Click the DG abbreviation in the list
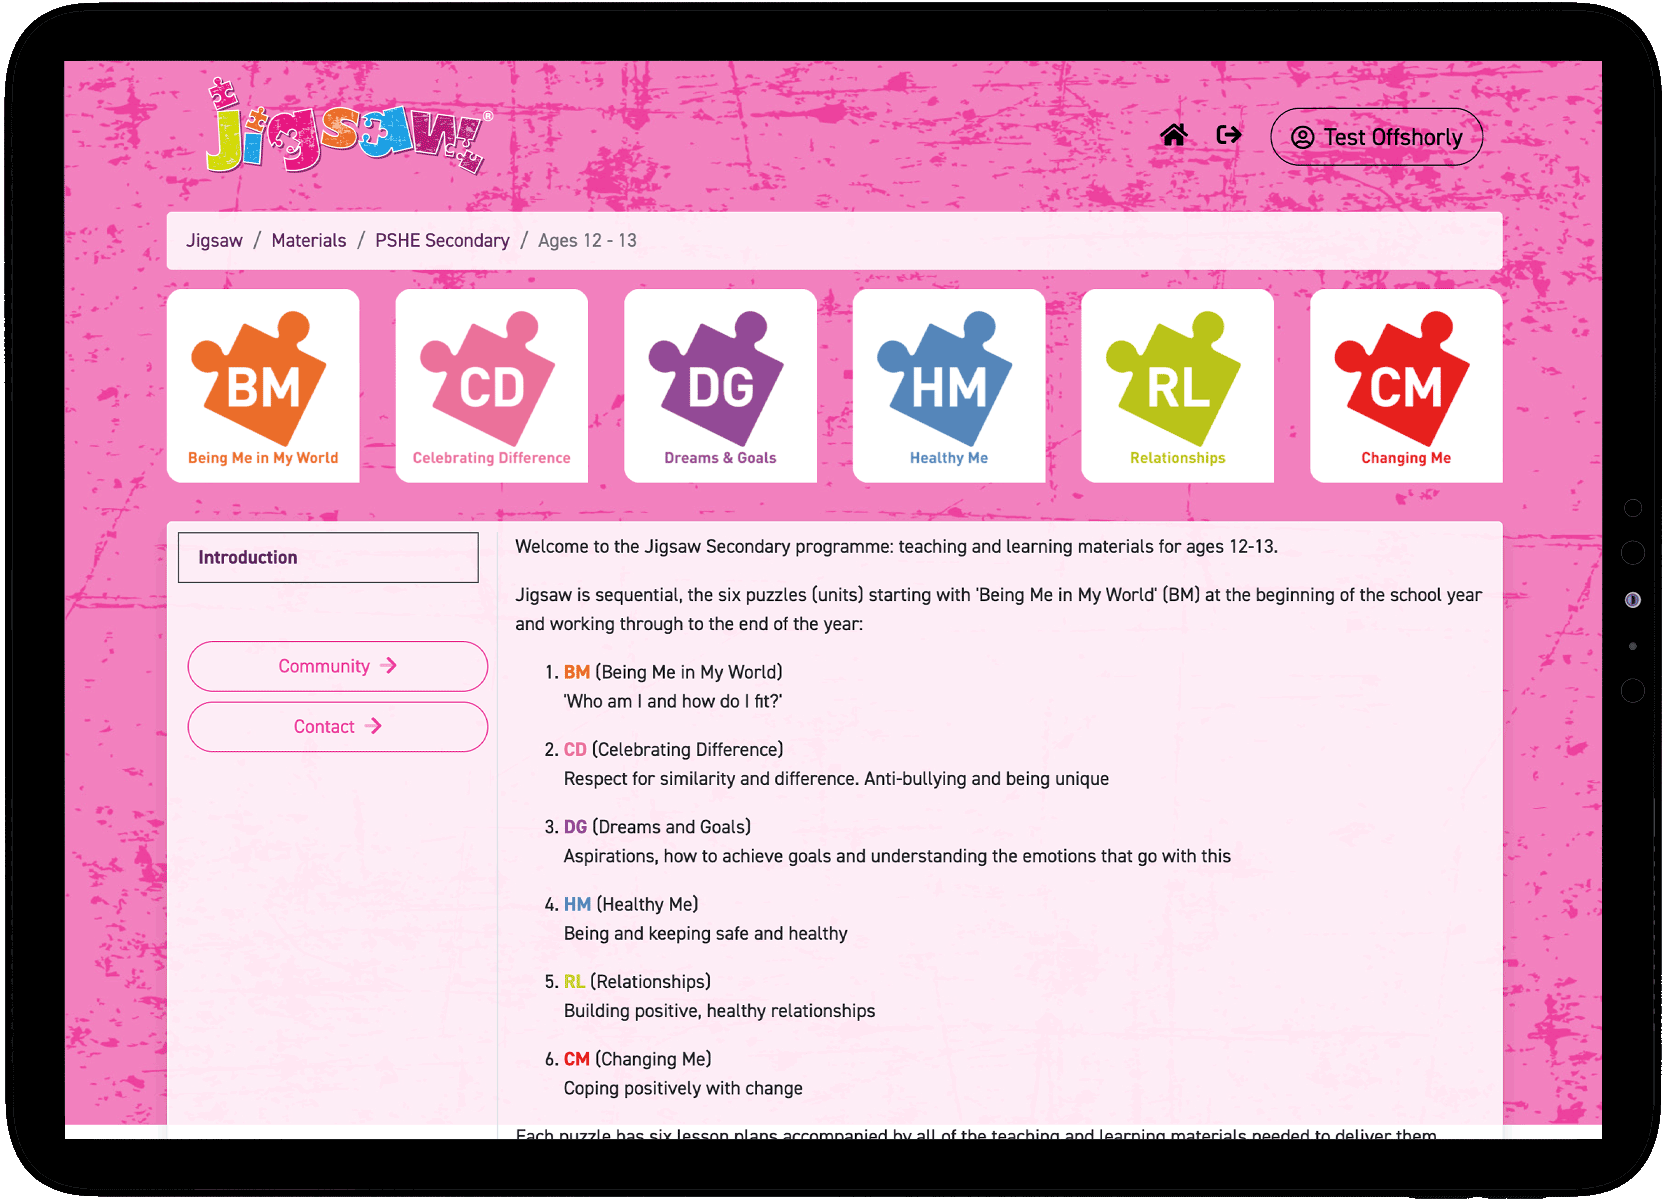The image size is (1667, 1200). click(575, 827)
